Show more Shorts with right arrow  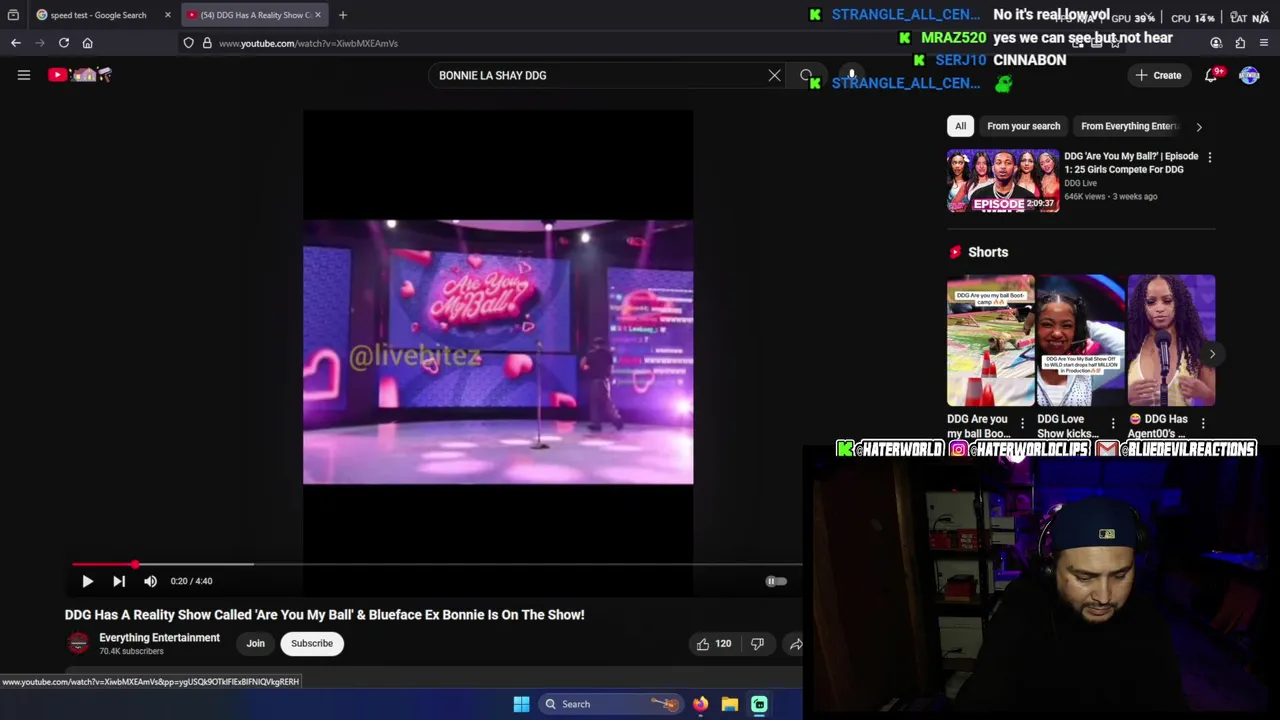[1212, 354]
